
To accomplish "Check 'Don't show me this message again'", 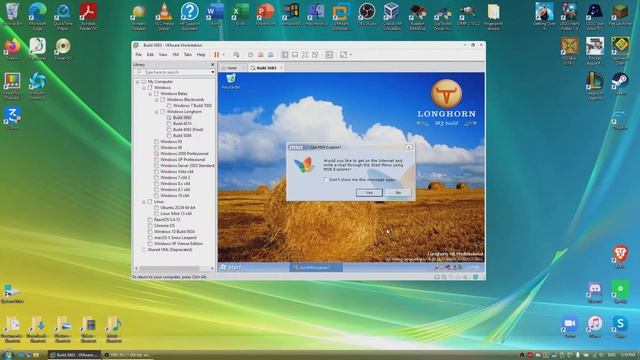I will [326, 180].
